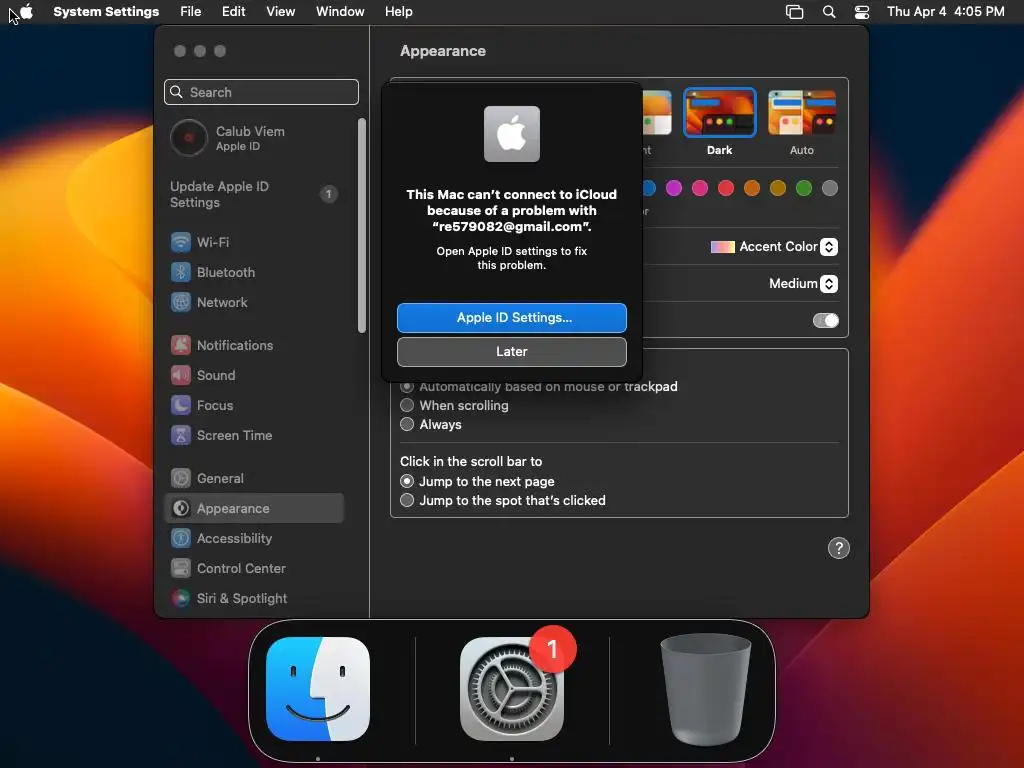Click the badge on Update Apple ID Settings

(328, 194)
